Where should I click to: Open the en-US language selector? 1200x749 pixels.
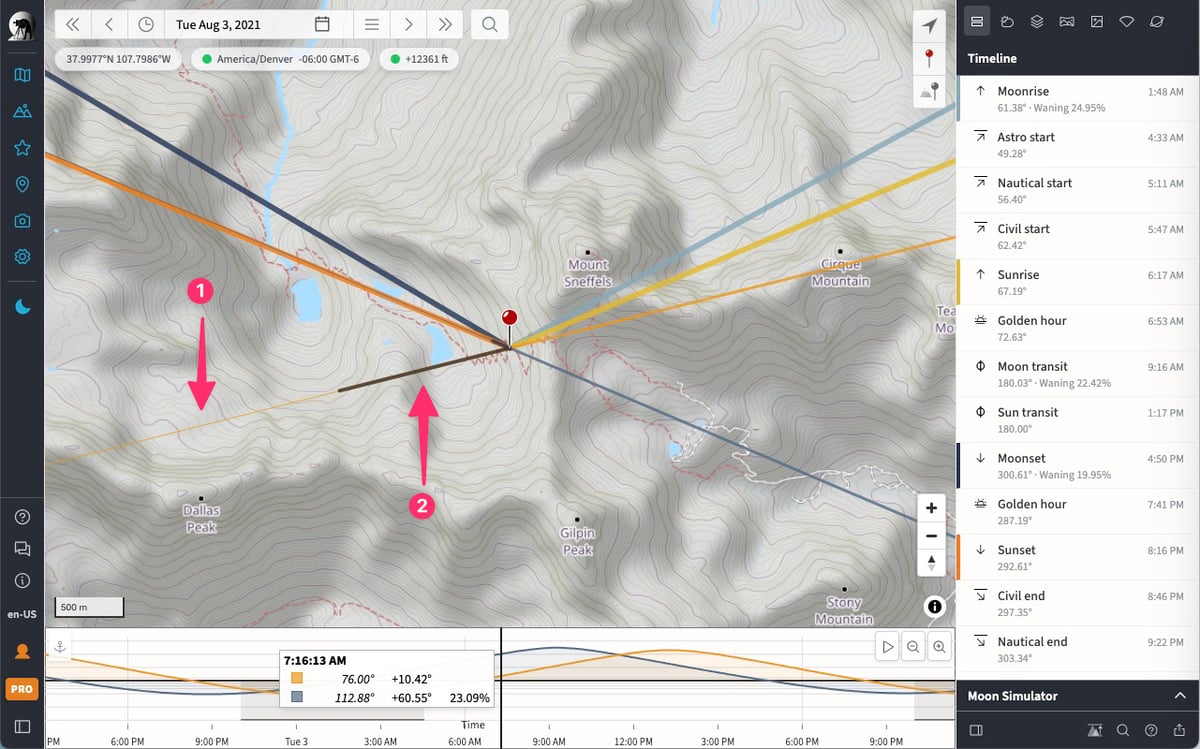click(22, 614)
